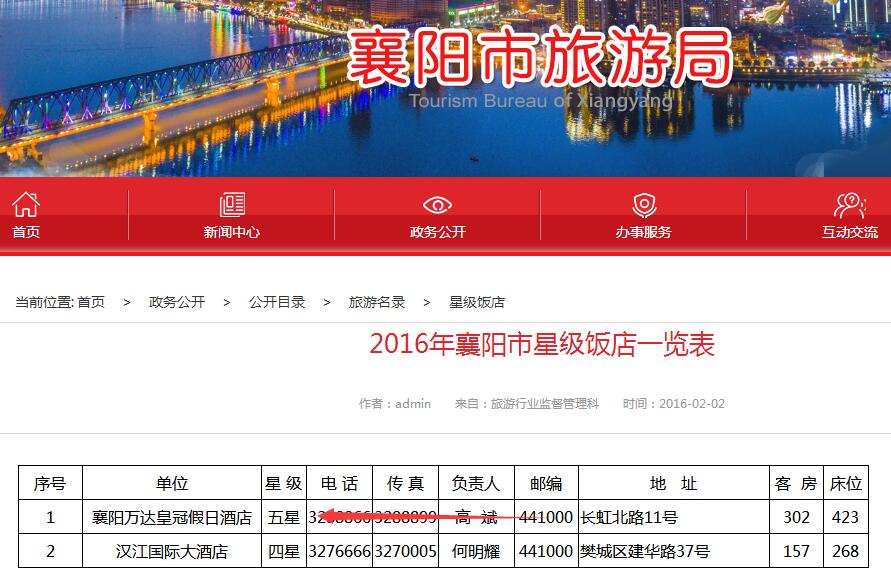Click the 序号 column header
Viewport: 891px width, 568px height.
(50, 483)
